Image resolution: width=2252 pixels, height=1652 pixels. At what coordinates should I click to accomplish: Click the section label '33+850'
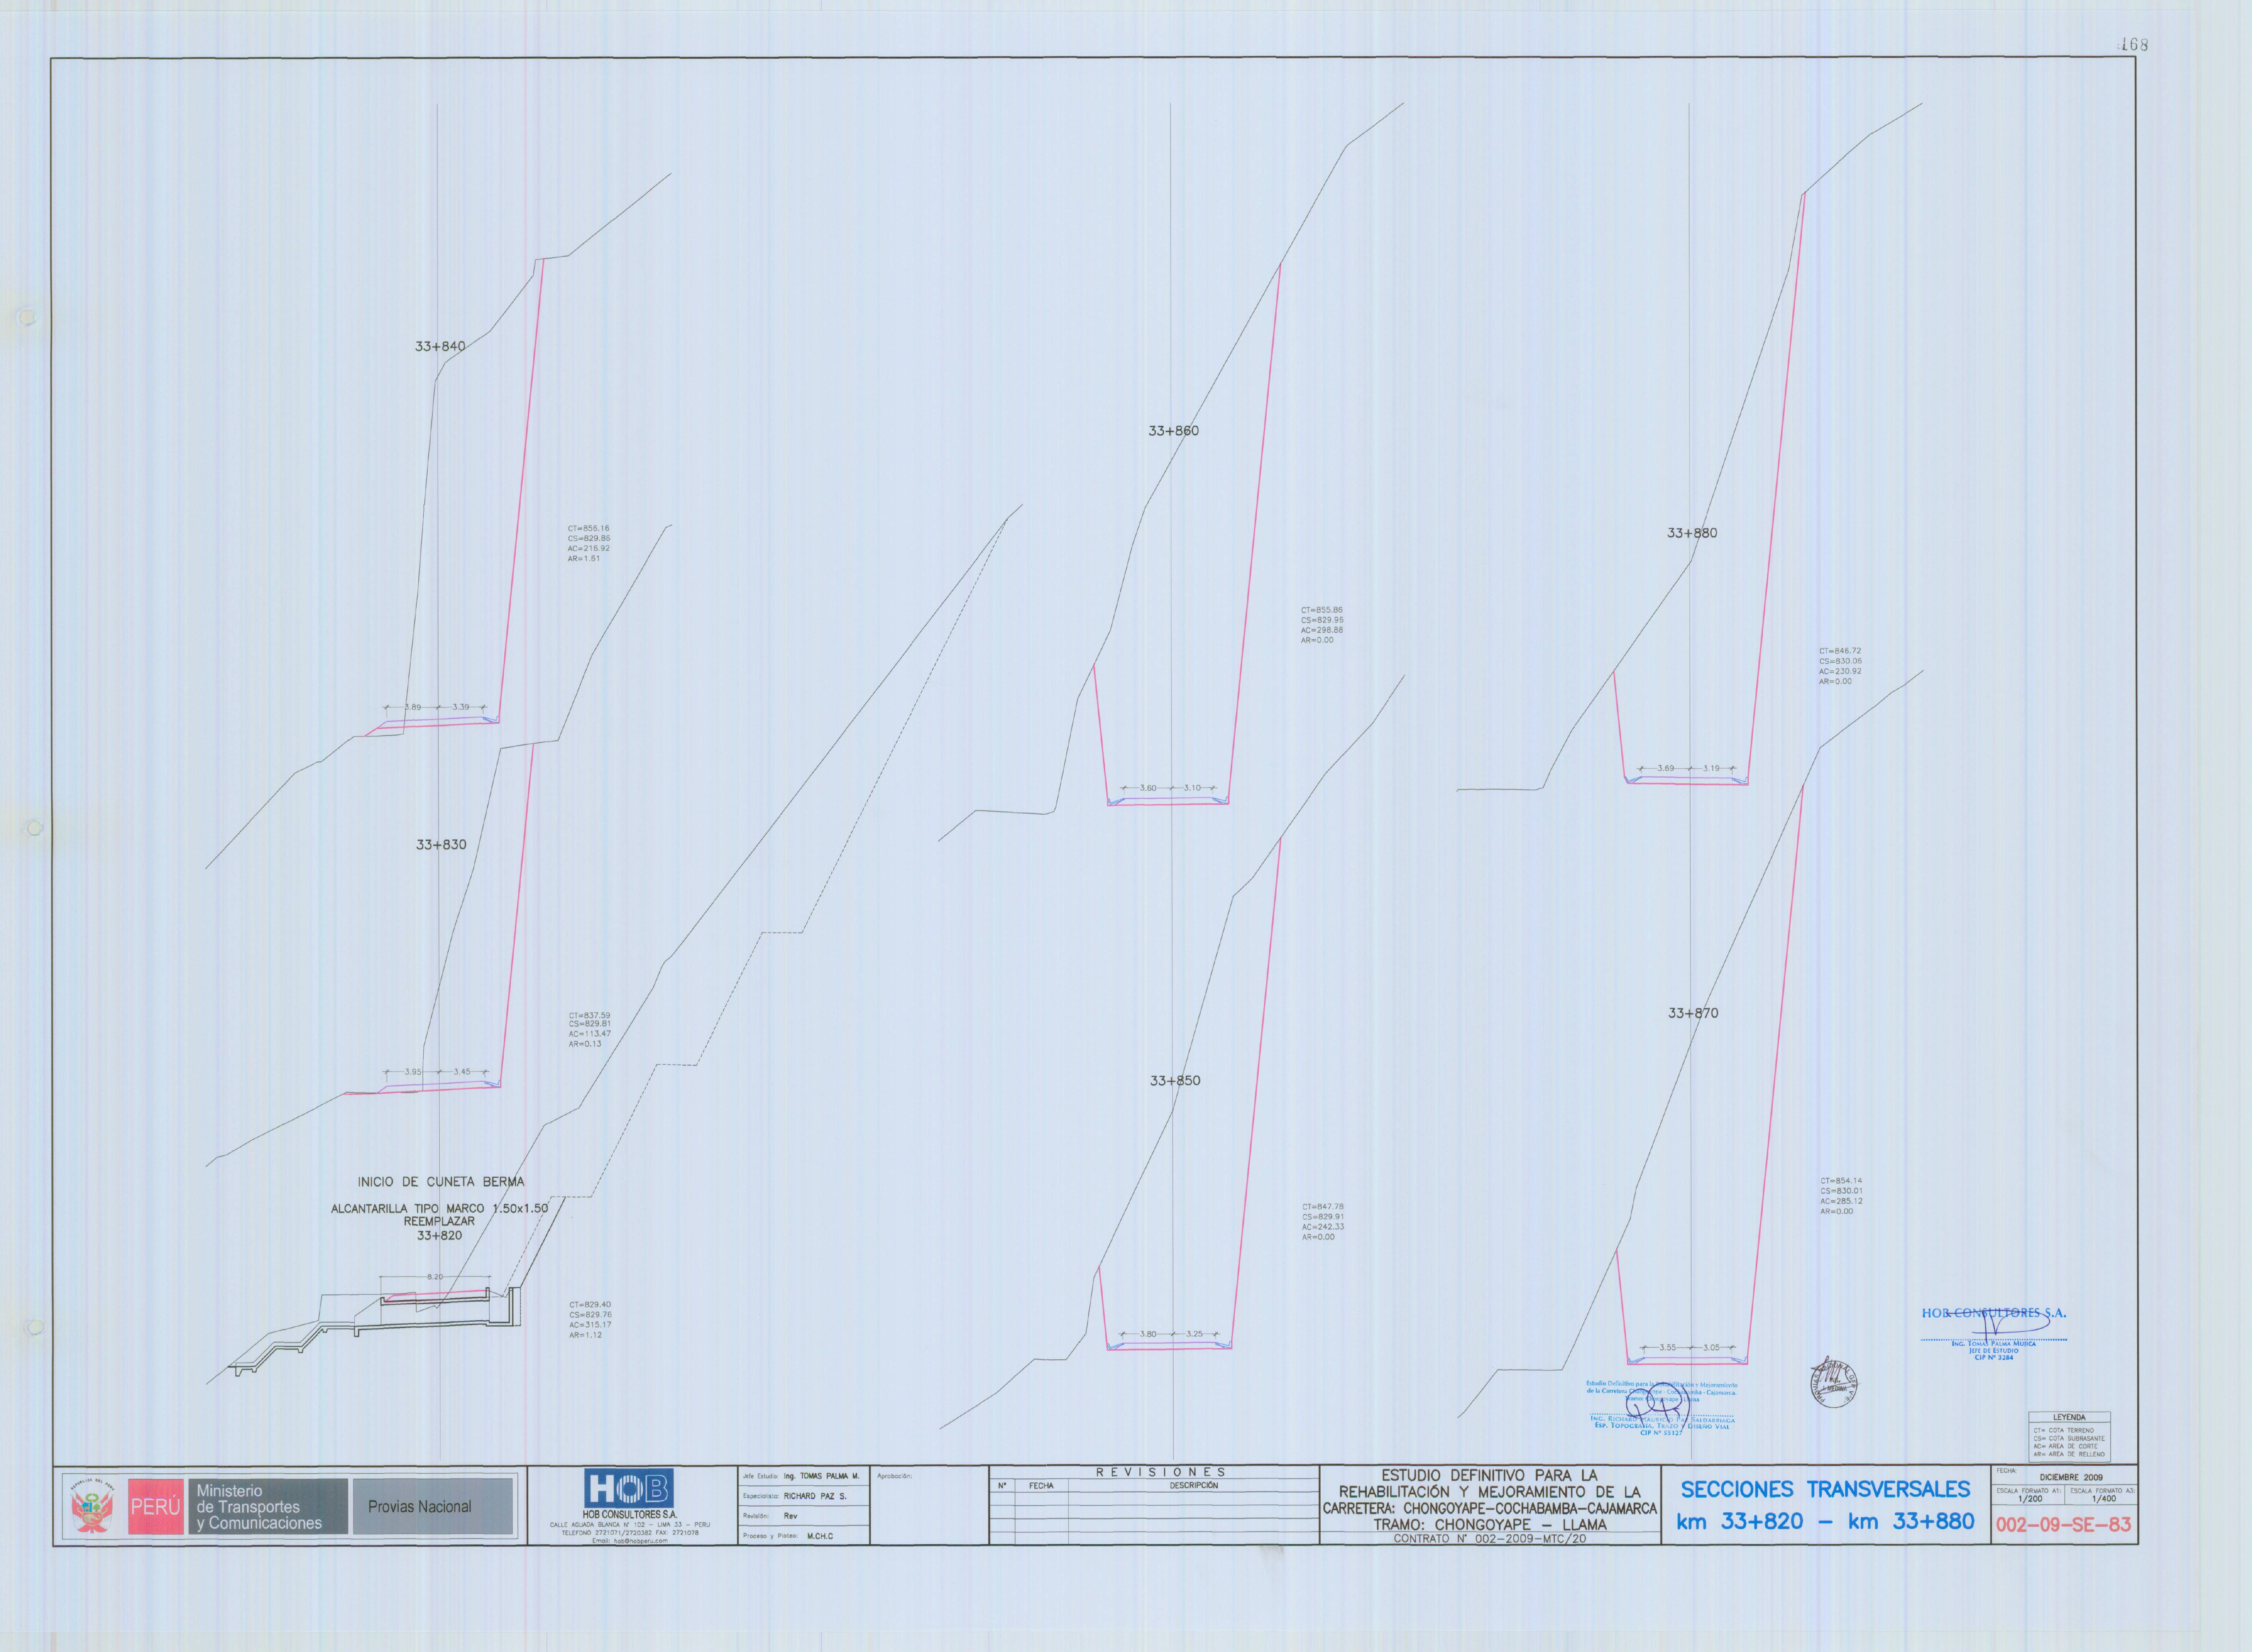coord(1175,1081)
